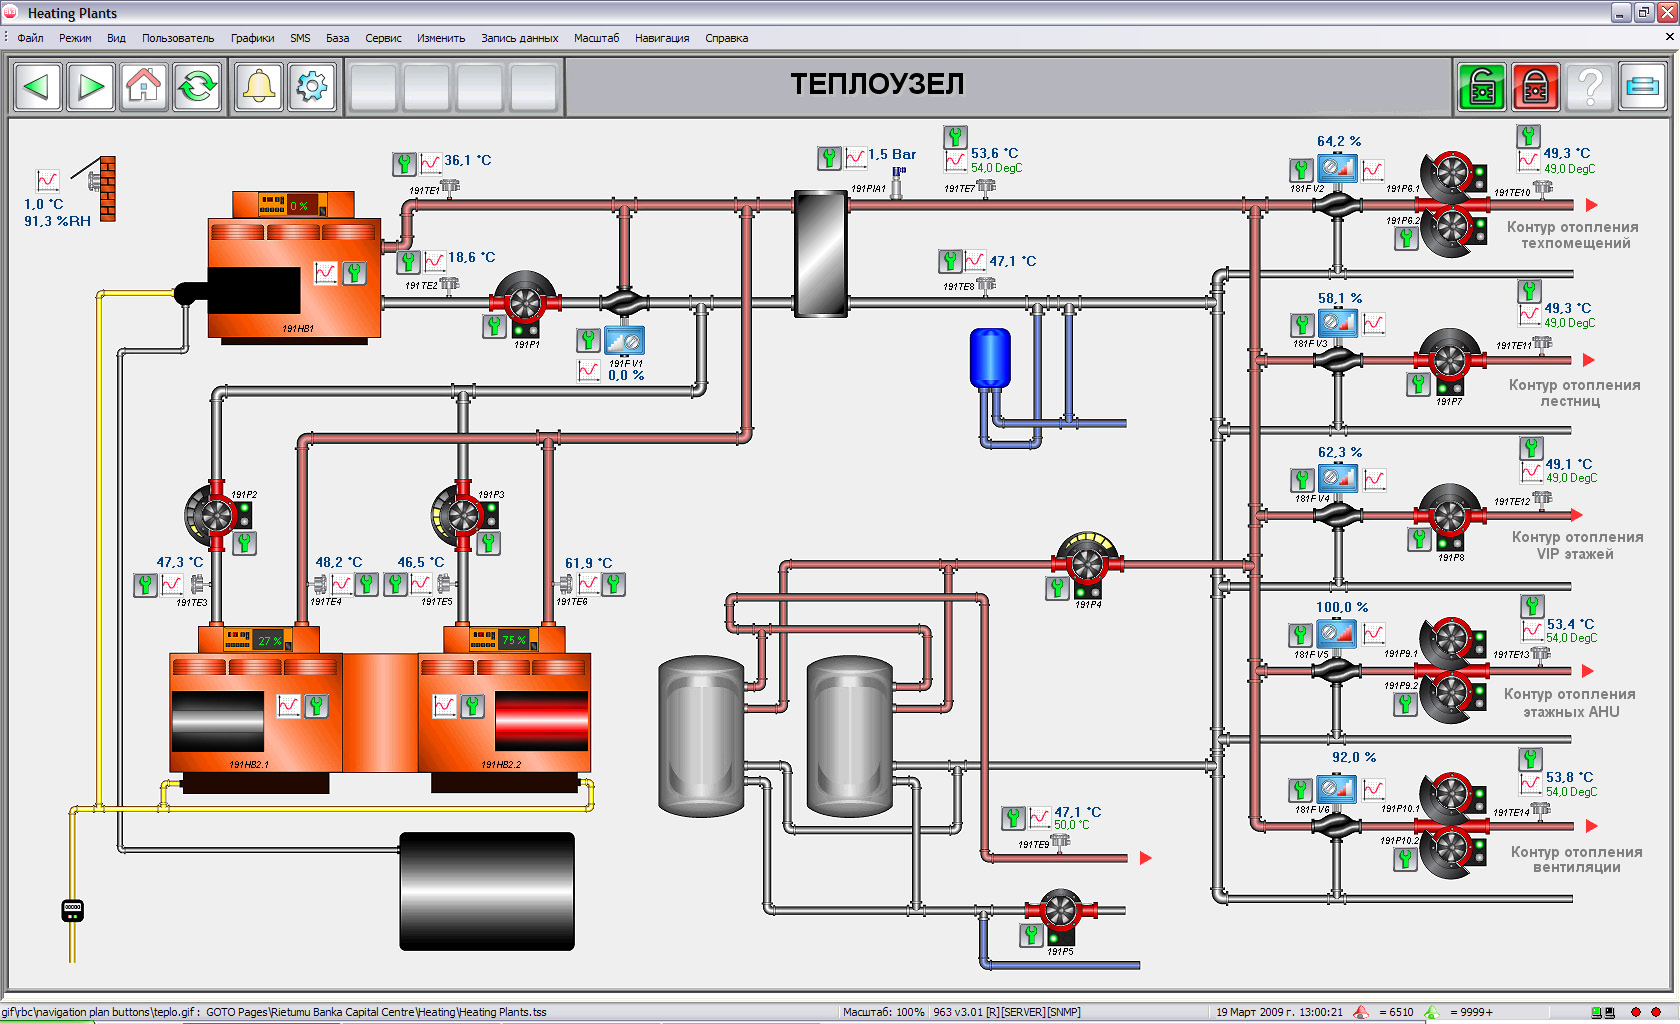Open the alarm bell icon

tap(259, 87)
